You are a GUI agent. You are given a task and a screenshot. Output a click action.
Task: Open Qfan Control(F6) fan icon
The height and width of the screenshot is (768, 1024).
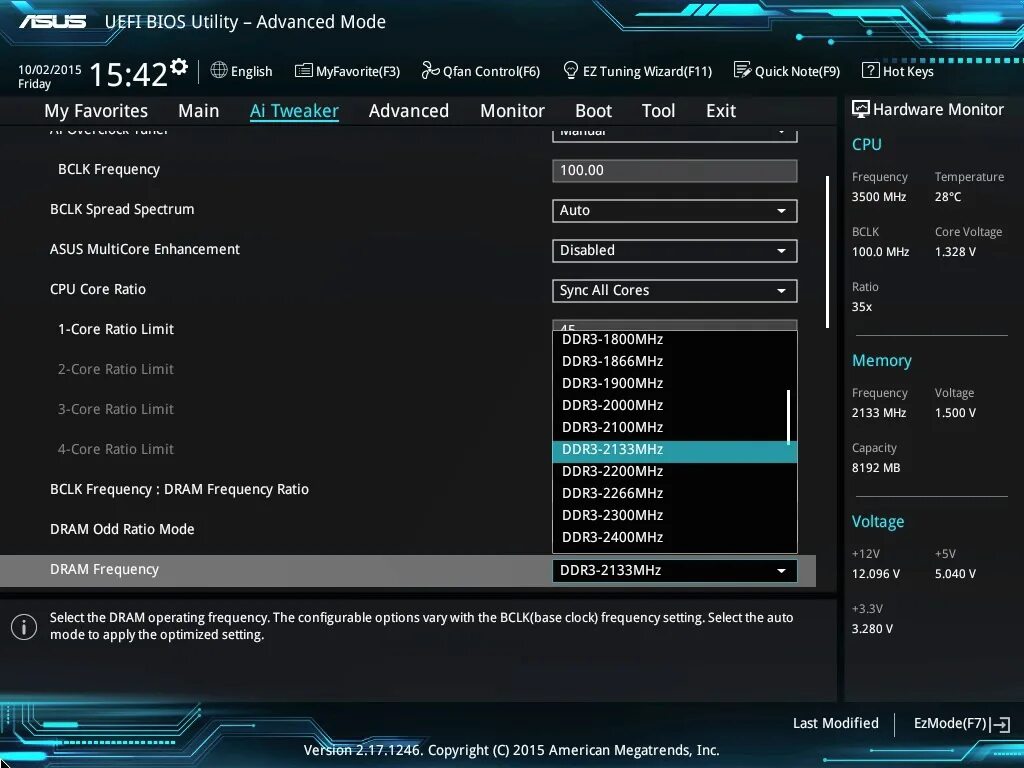point(430,70)
